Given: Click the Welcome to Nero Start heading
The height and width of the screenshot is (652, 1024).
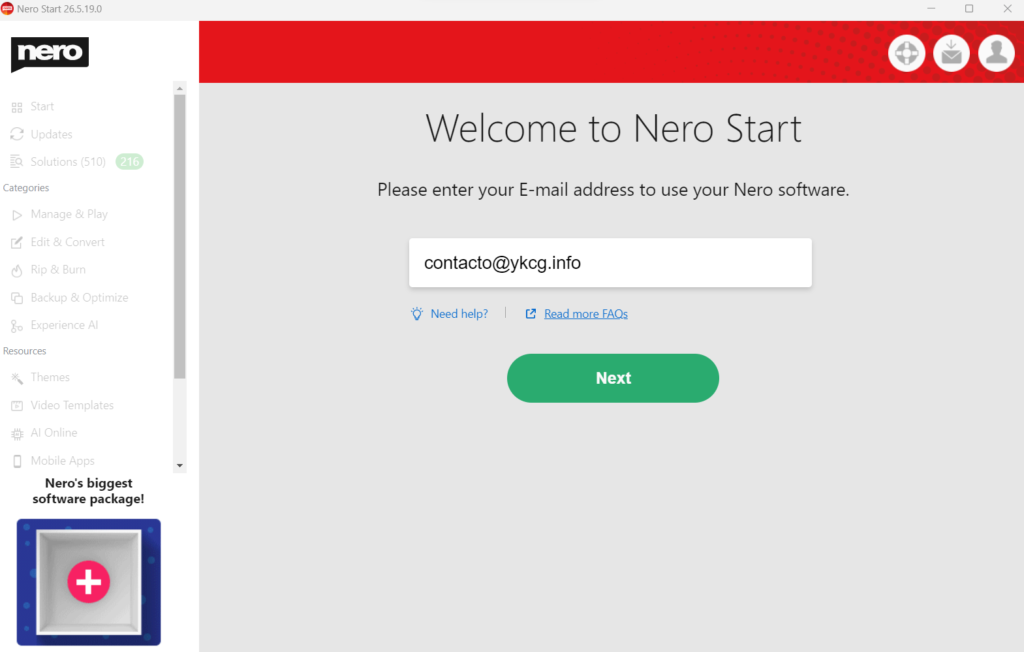Looking at the screenshot, I should (613, 128).
